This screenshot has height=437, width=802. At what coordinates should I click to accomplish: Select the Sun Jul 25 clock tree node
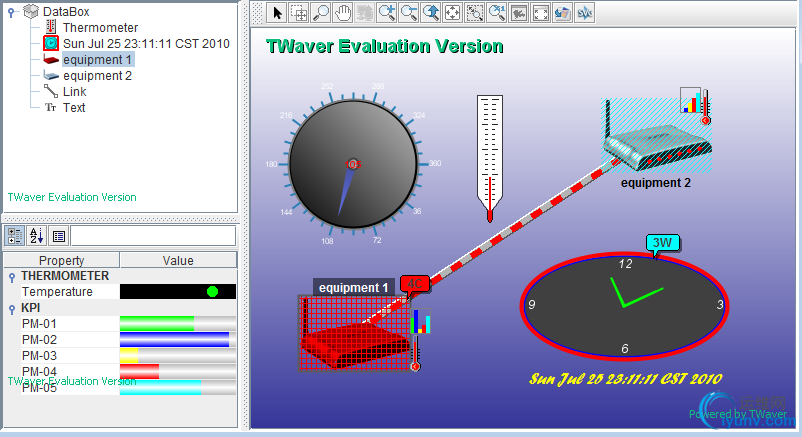tap(146, 43)
